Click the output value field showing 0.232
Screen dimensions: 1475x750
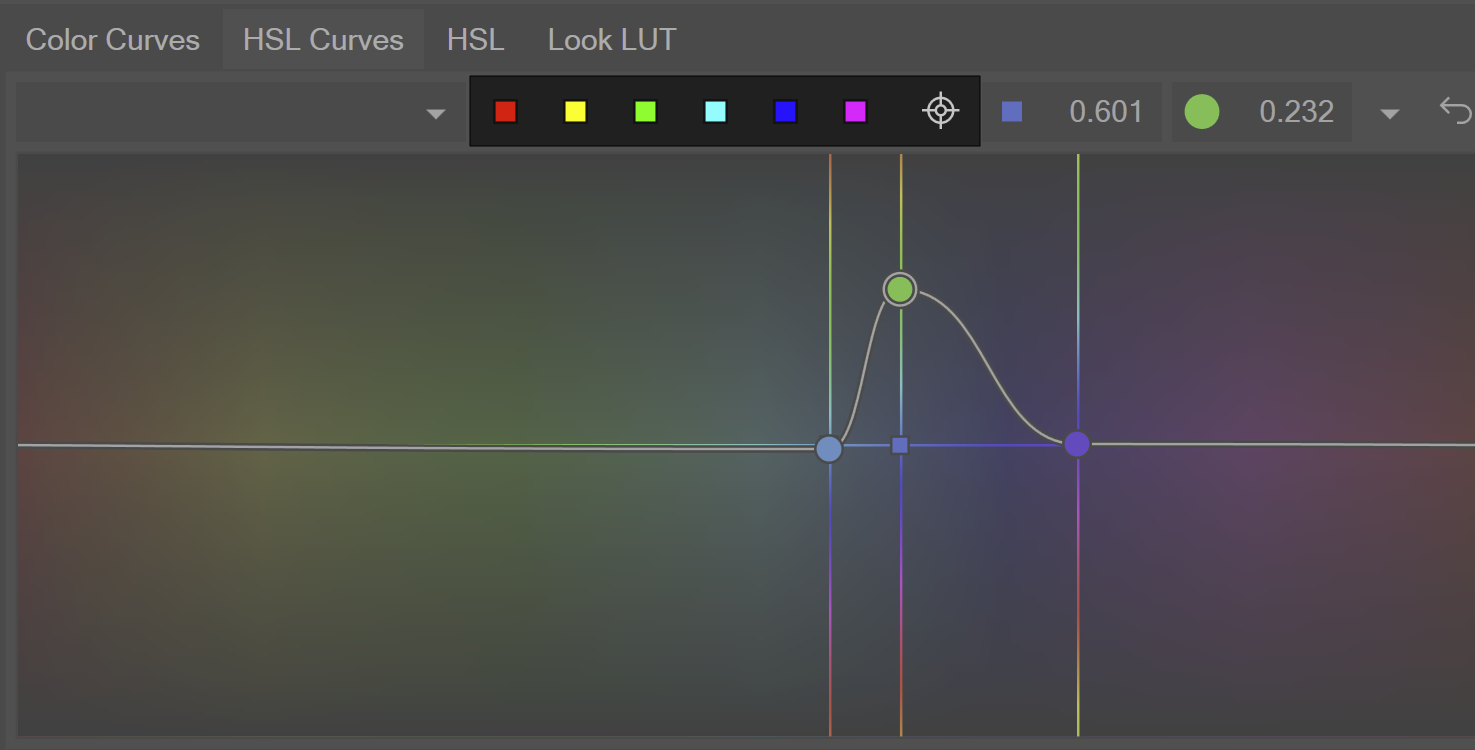(1295, 112)
